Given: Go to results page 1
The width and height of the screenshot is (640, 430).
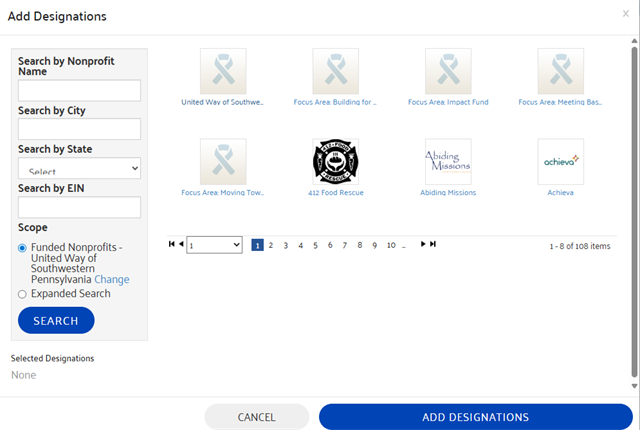Looking at the screenshot, I should (x=258, y=245).
